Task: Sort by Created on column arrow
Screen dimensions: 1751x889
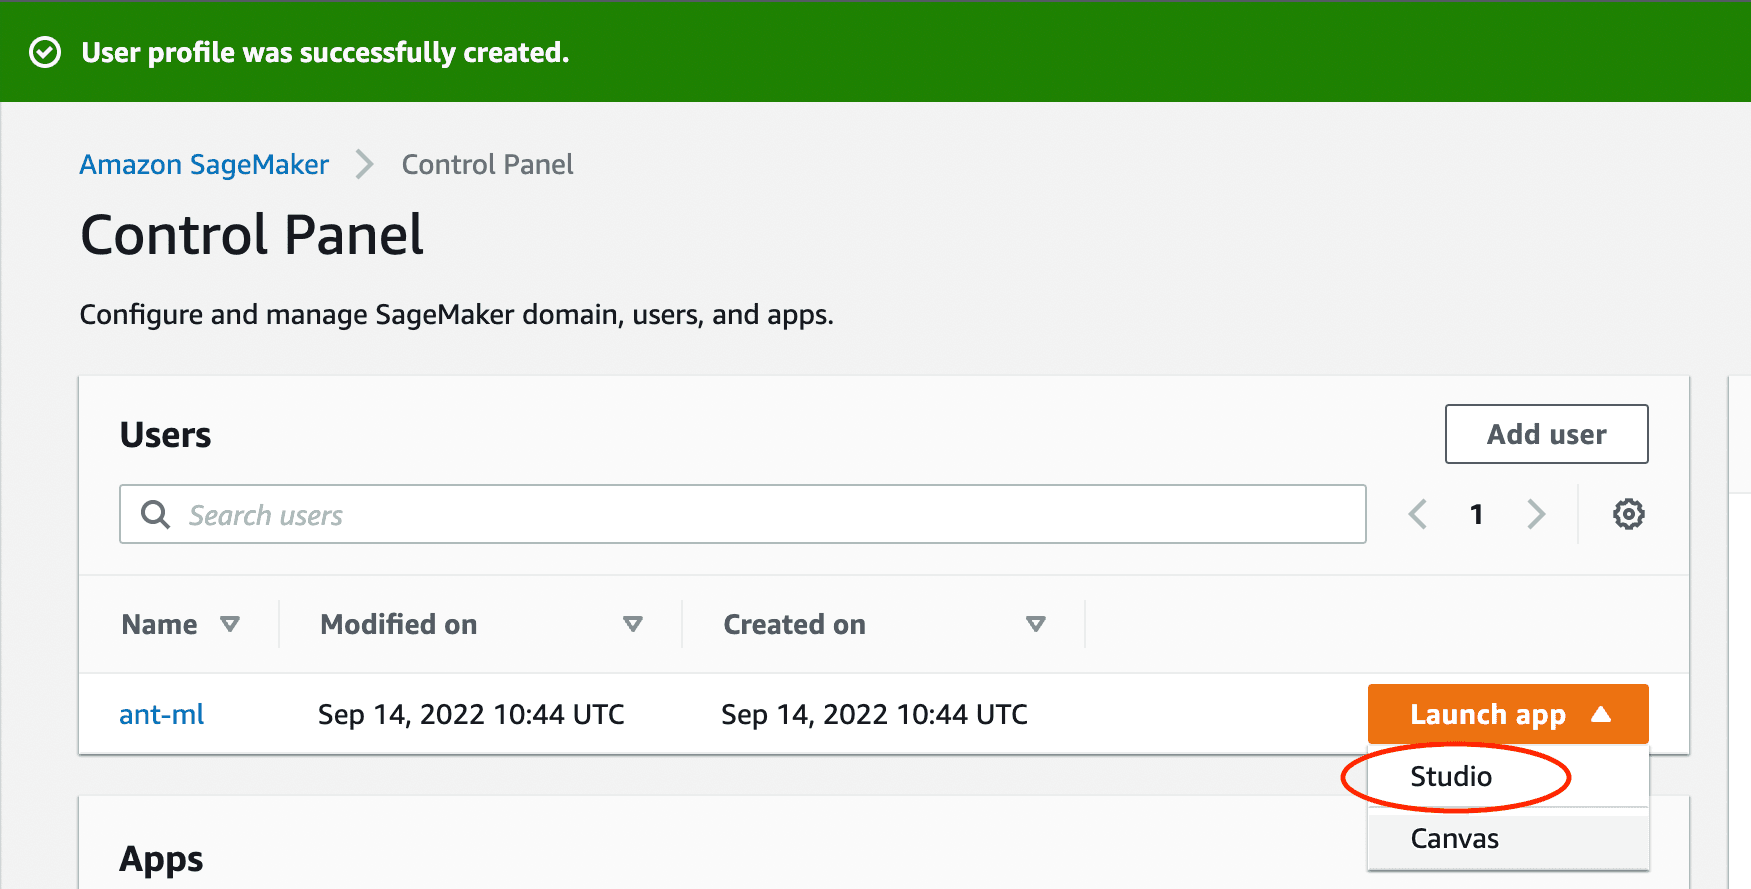Action: click(1036, 624)
